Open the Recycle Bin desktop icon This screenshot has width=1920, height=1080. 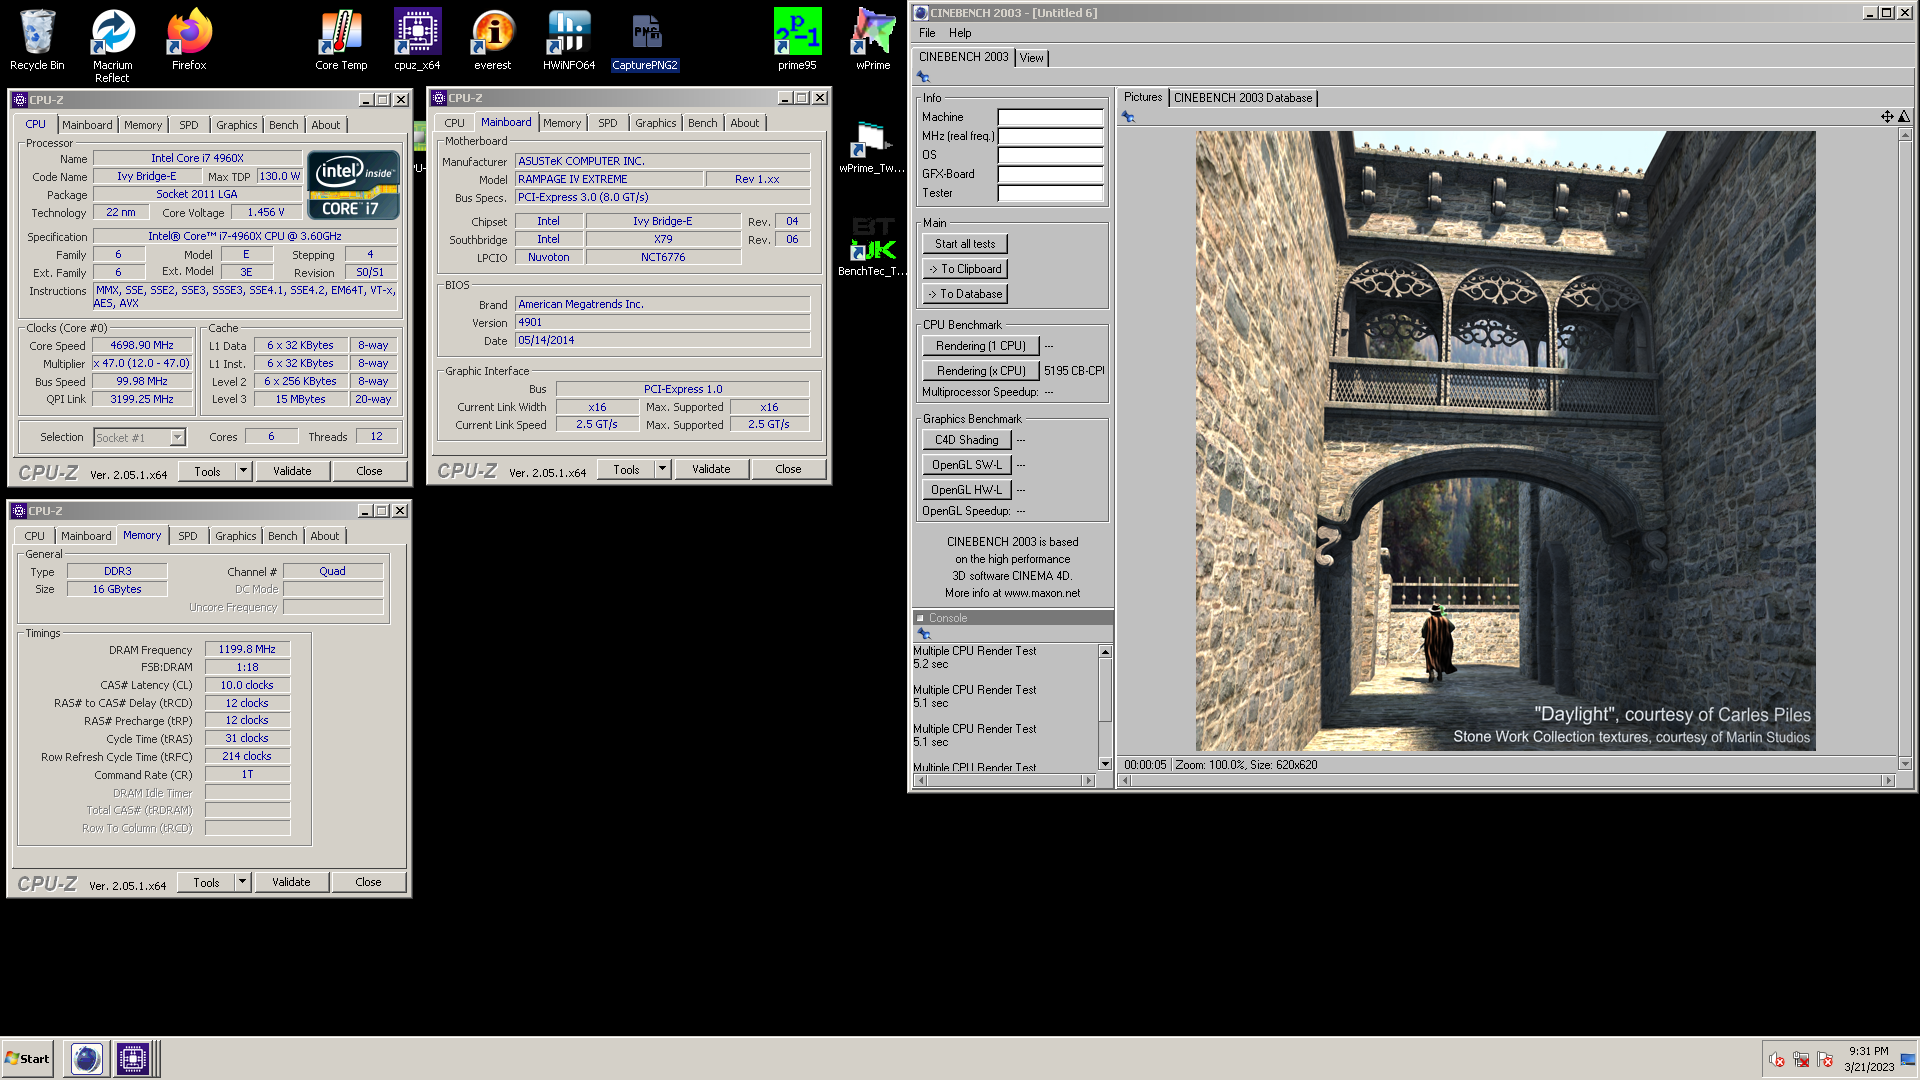37,40
